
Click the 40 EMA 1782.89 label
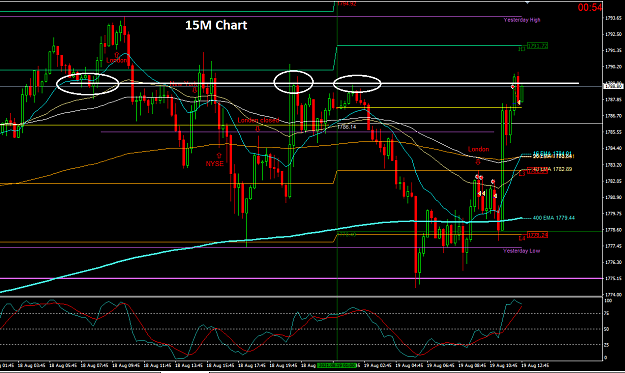(x=552, y=169)
